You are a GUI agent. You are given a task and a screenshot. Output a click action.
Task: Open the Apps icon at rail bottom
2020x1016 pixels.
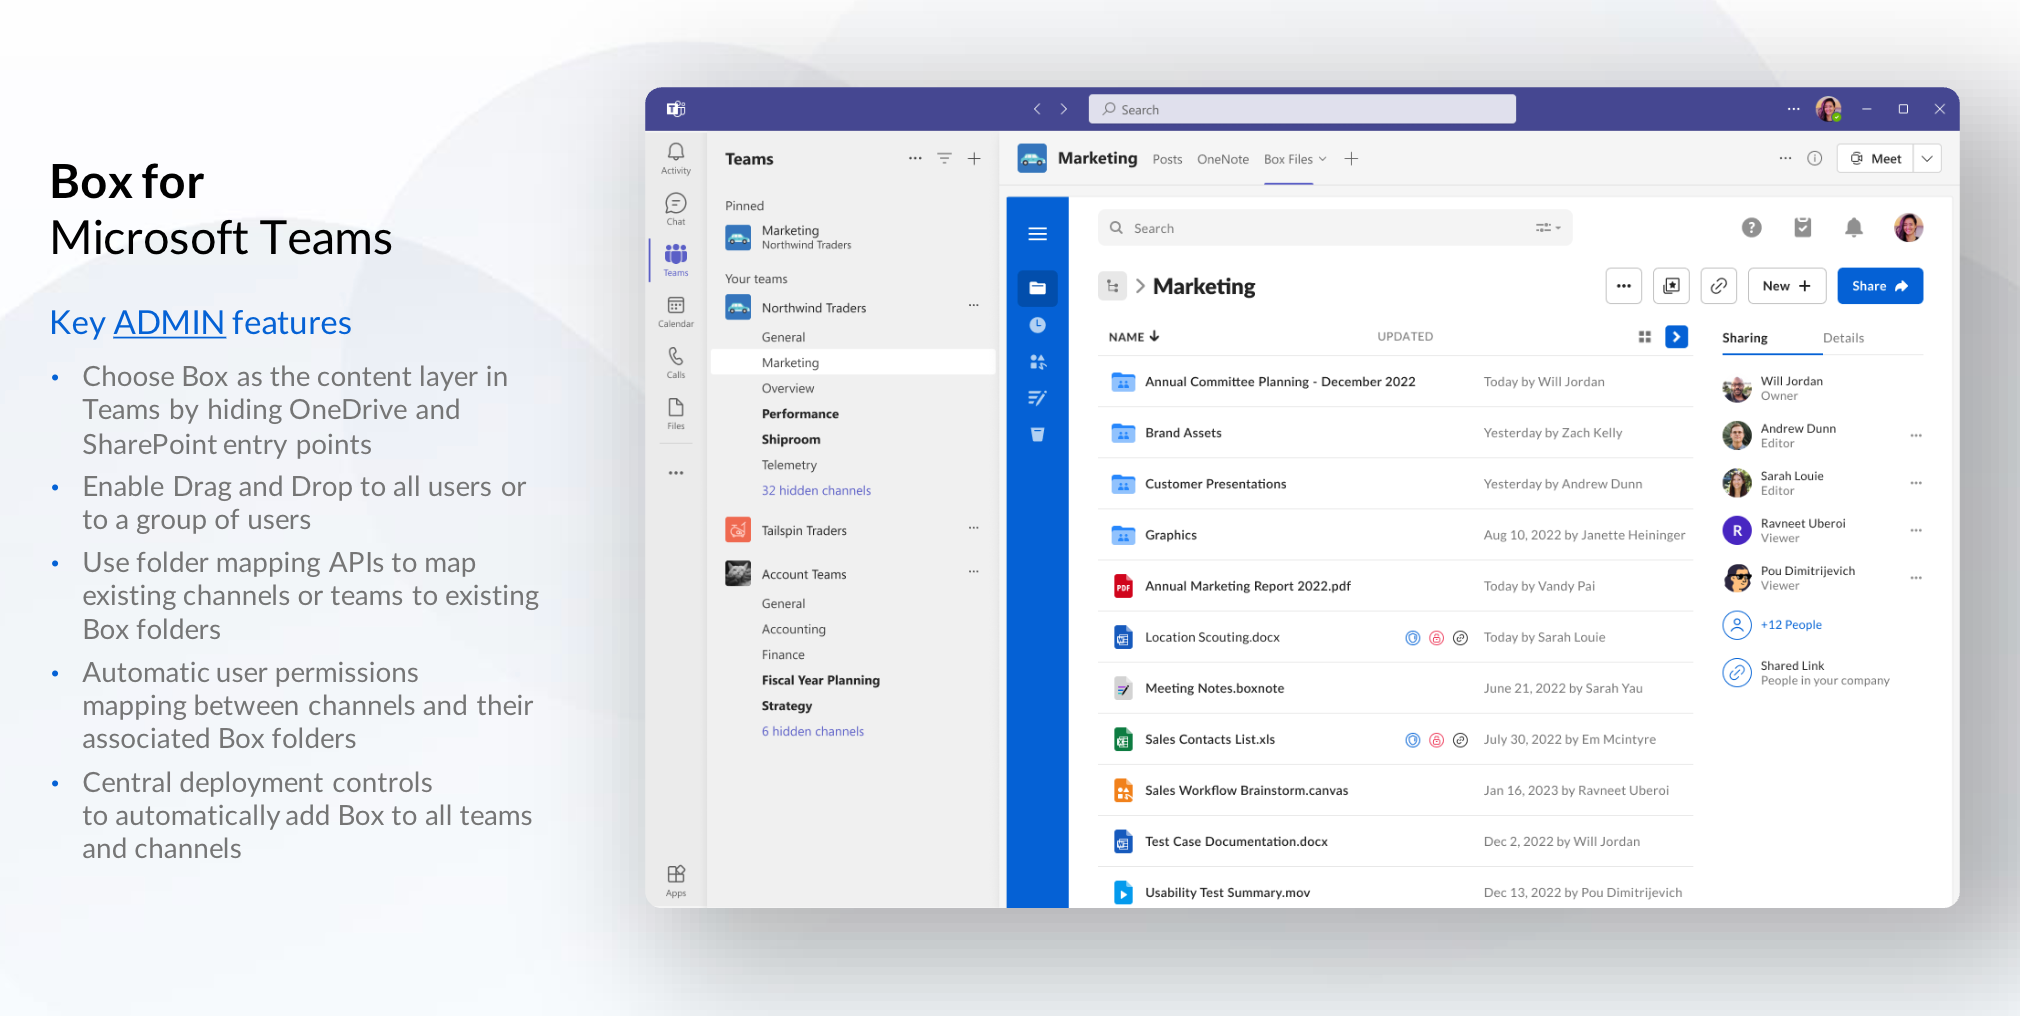(x=676, y=881)
